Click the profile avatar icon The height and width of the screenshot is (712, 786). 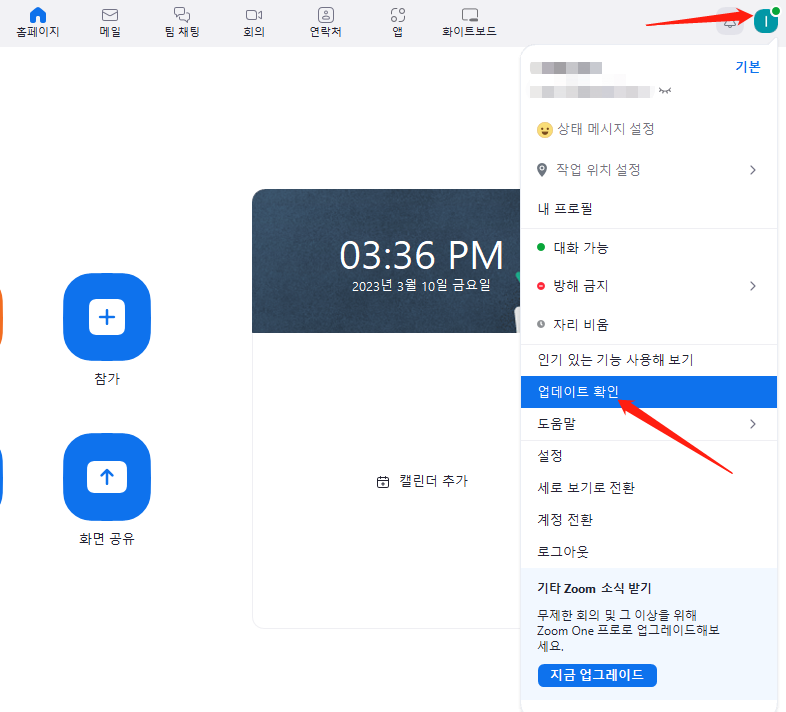(x=765, y=21)
